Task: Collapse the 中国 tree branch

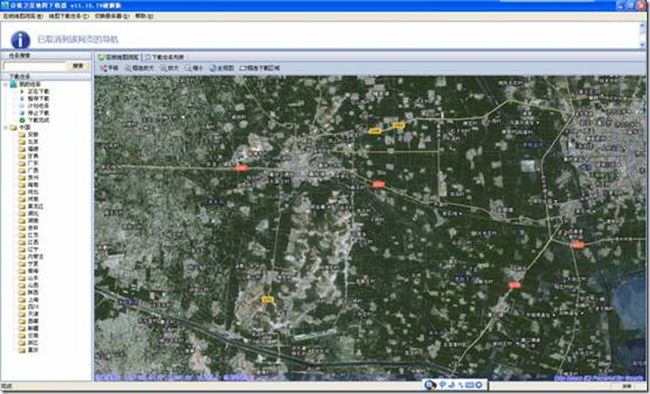Action: pos(5,127)
